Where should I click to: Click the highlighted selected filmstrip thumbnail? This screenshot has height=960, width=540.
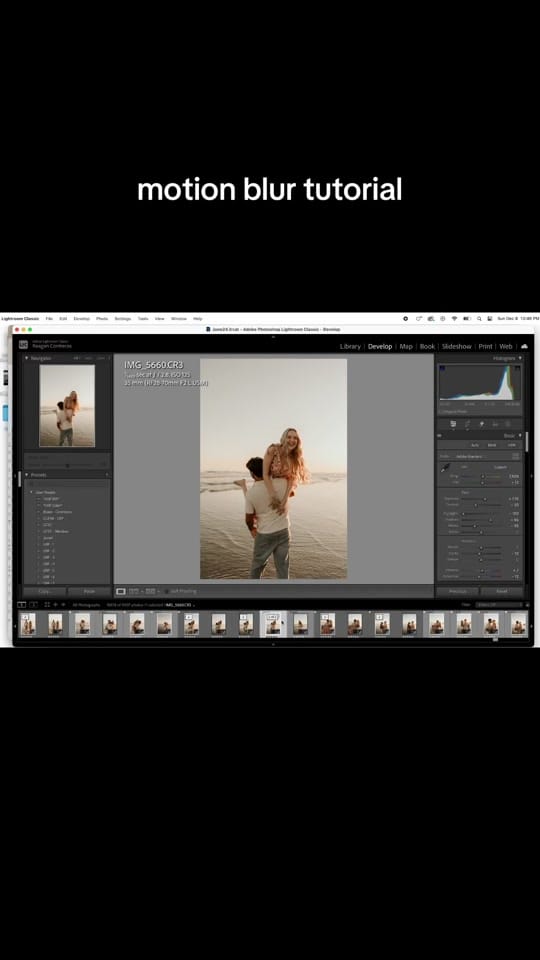[x=273, y=624]
